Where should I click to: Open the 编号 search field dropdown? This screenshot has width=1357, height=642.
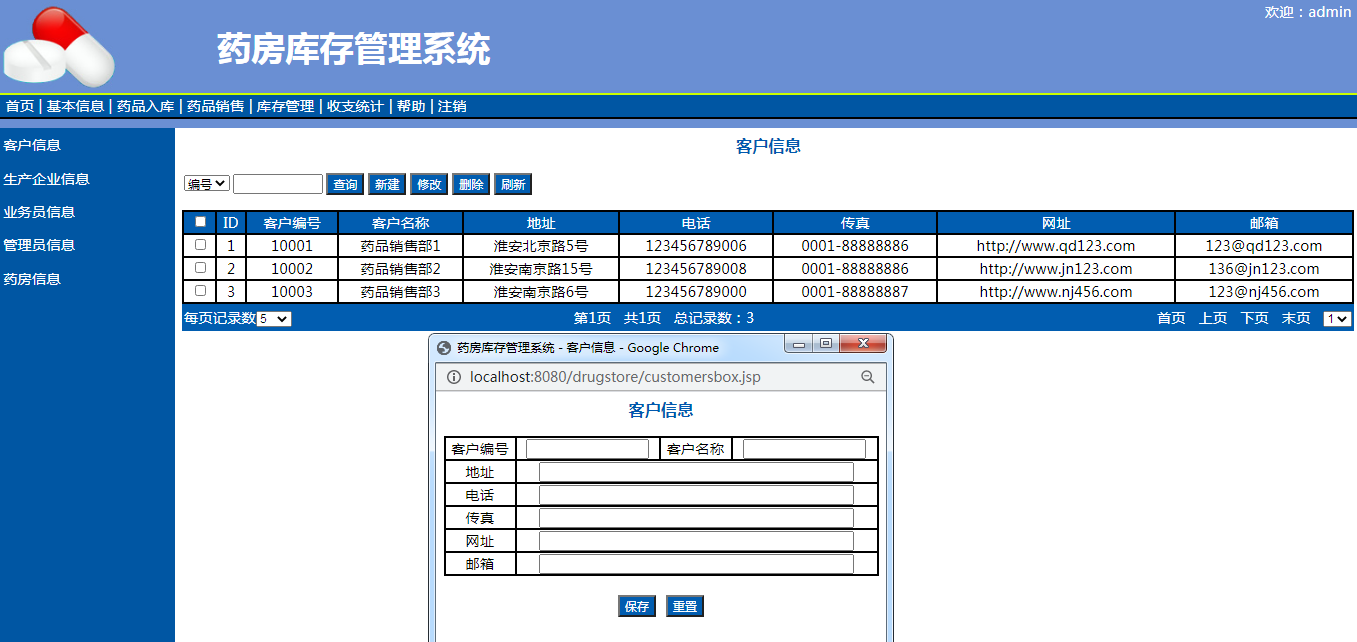[x=207, y=184]
